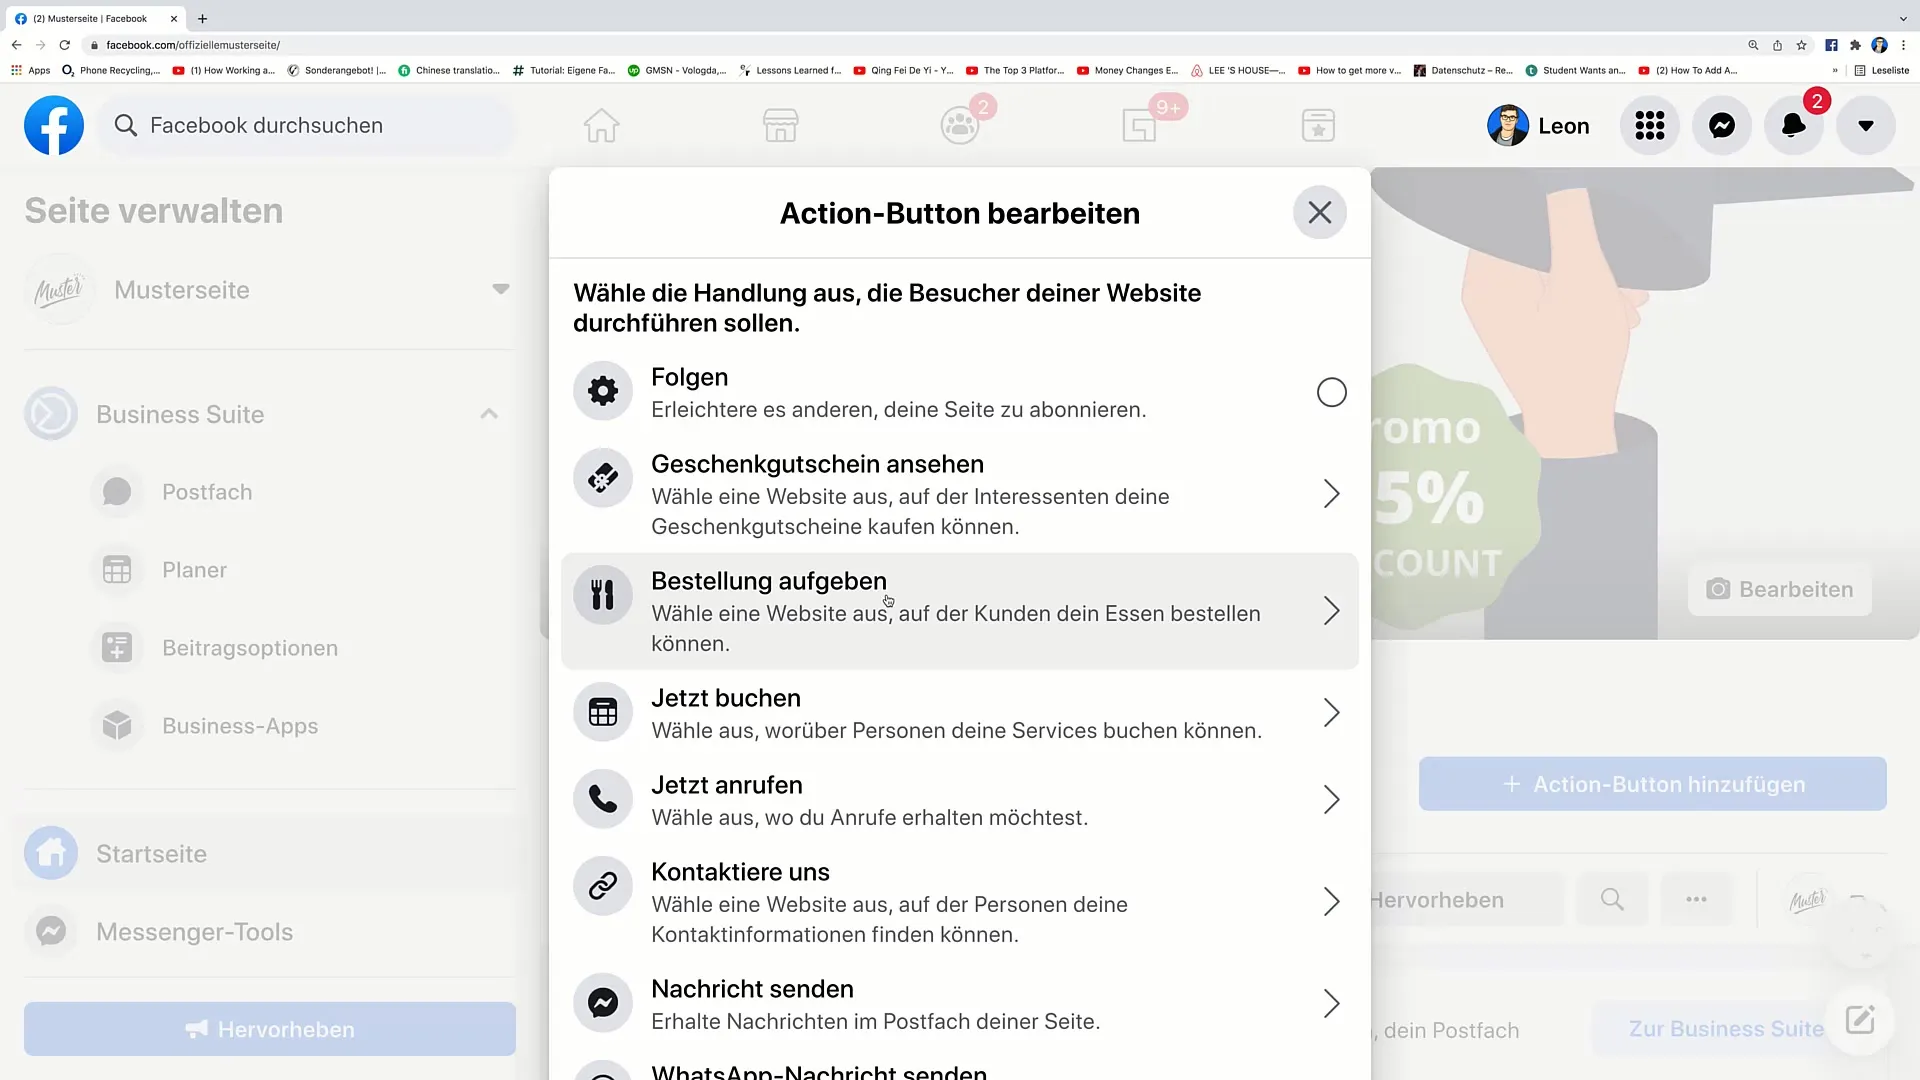Expand Bestellung aufgeben chevron
Image resolution: width=1920 pixels, height=1080 pixels.
click(1331, 610)
